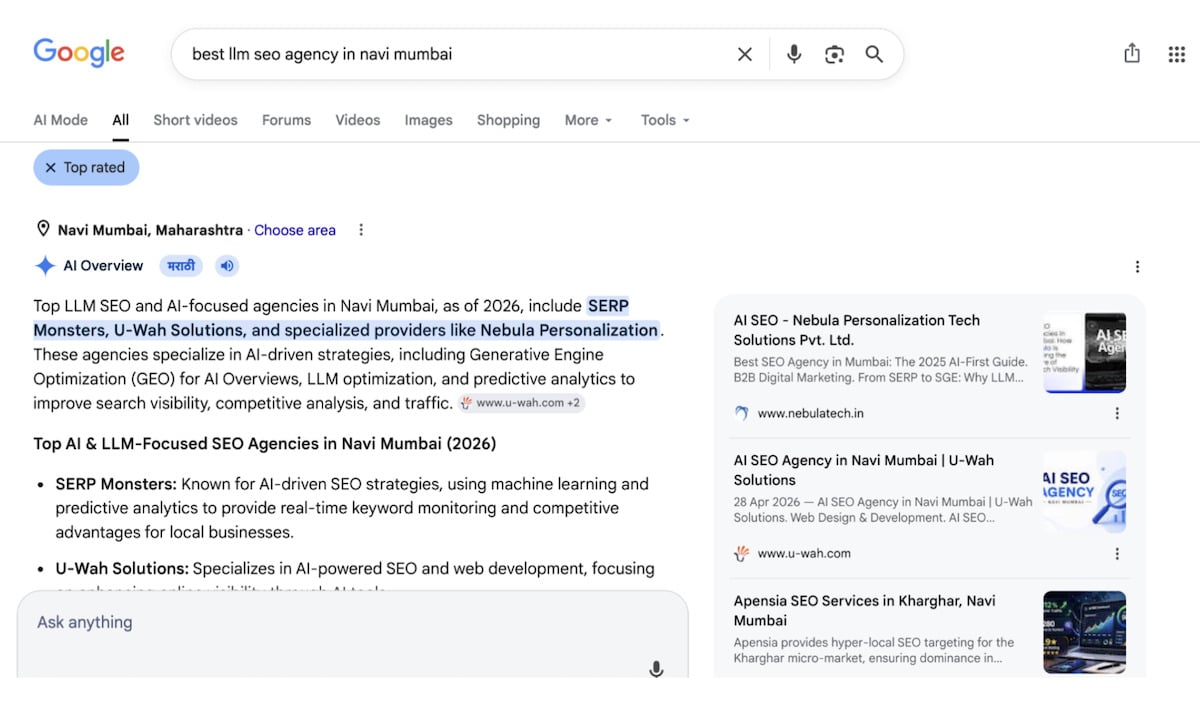This screenshot has width=1200, height=725.
Task: Listen to AI Overview with speaker icon
Action: 227,266
